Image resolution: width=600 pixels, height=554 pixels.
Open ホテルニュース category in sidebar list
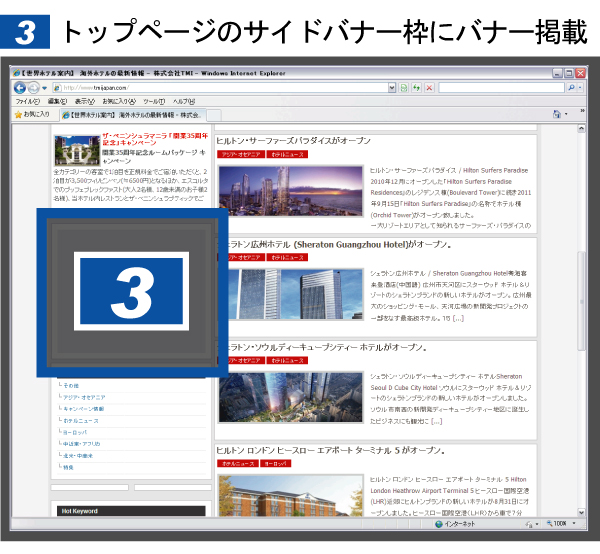point(81,420)
